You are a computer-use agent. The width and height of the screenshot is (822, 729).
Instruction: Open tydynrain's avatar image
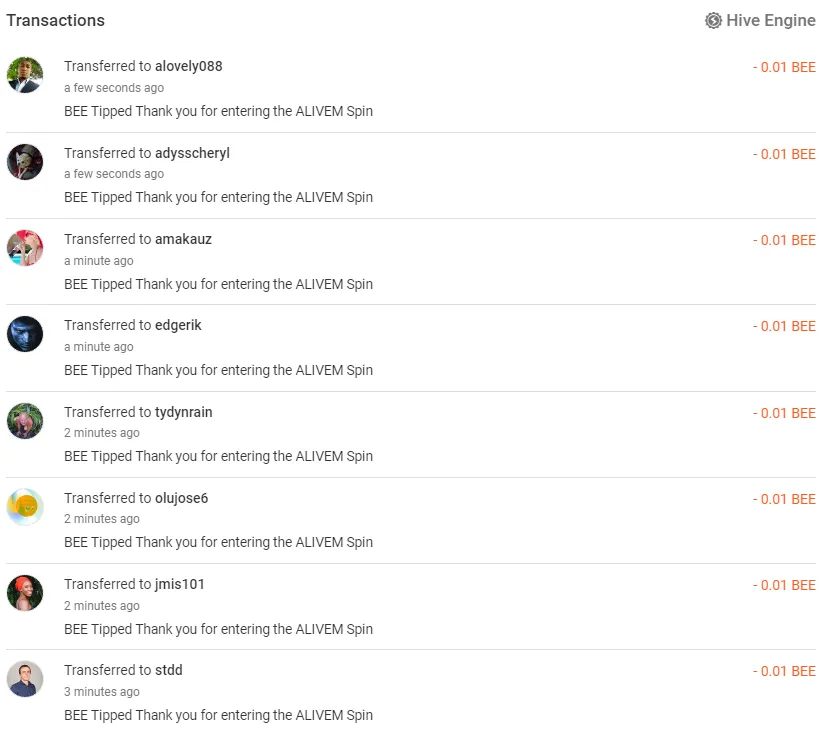(25, 421)
